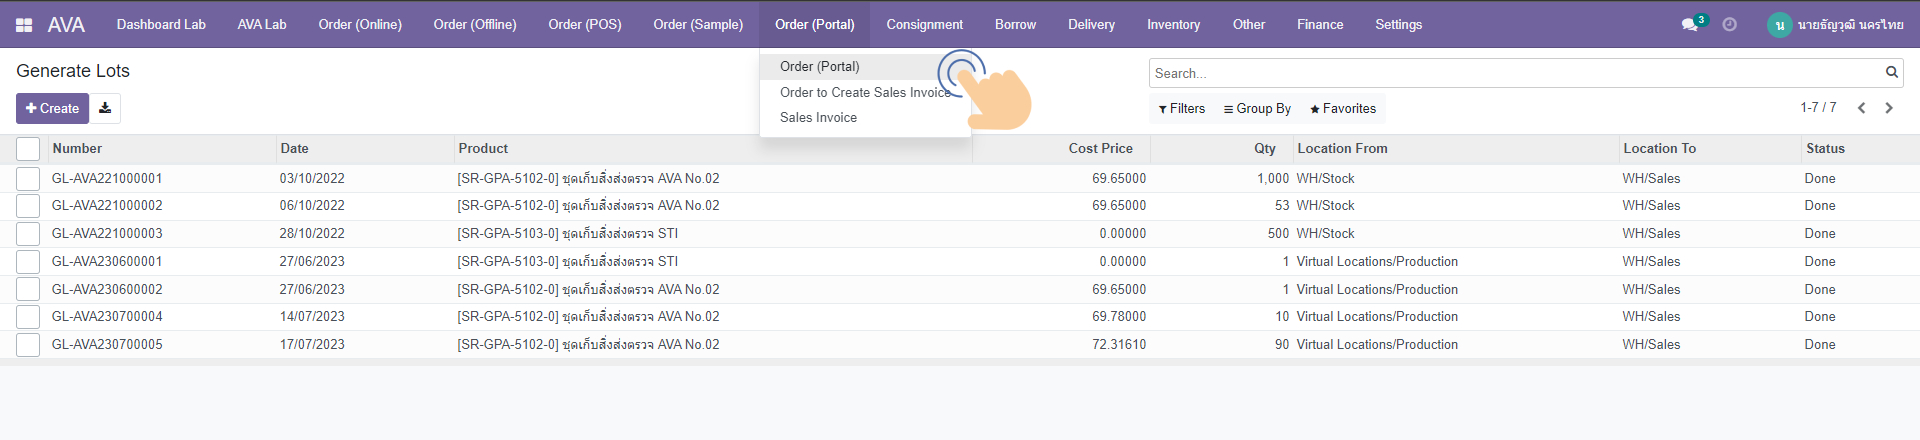
Task: Select checkbox for GL-AVA230700005
Action: pyautogui.click(x=28, y=345)
